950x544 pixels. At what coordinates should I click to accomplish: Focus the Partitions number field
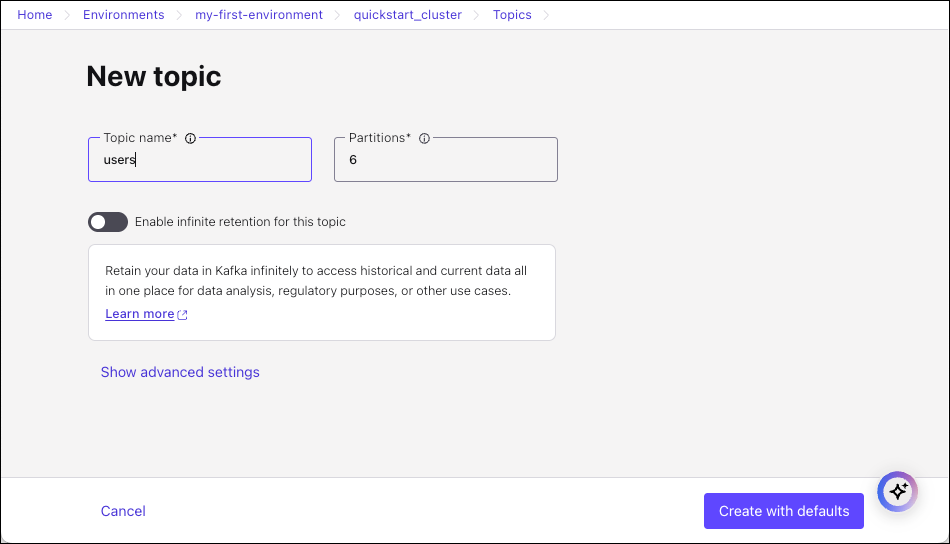point(446,160)
